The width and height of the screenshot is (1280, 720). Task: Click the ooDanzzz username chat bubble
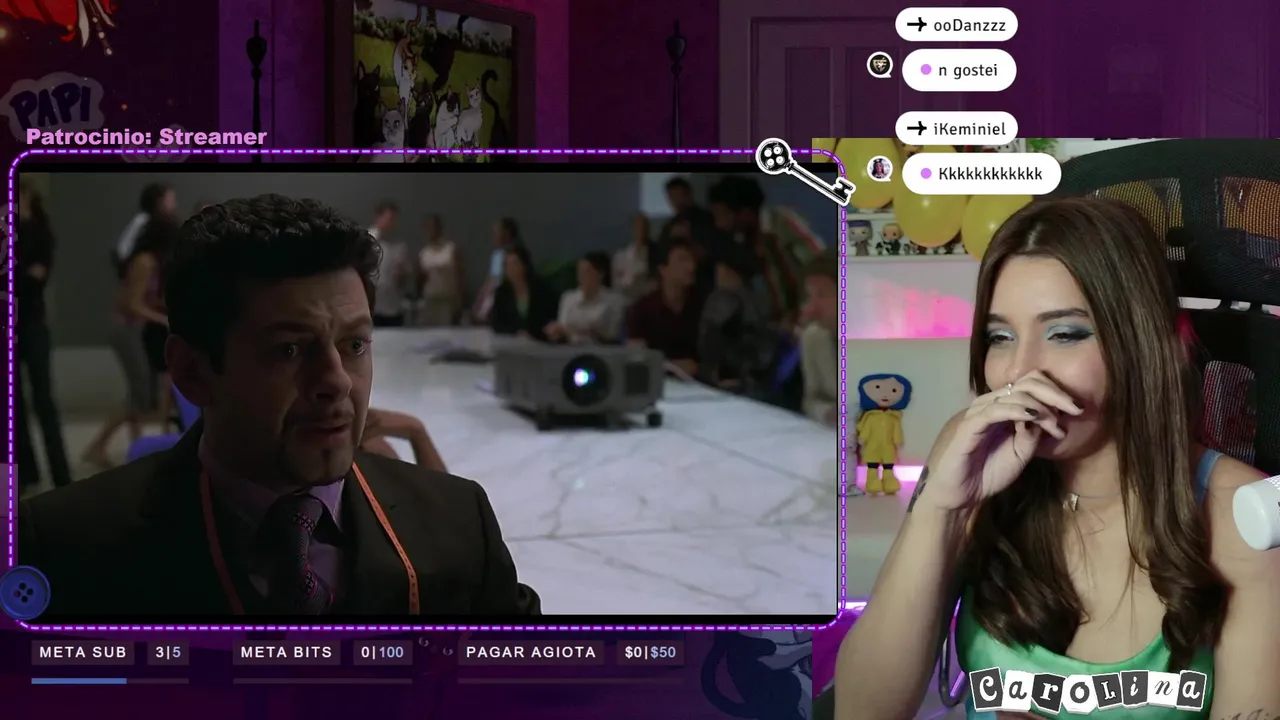[956, 25]
